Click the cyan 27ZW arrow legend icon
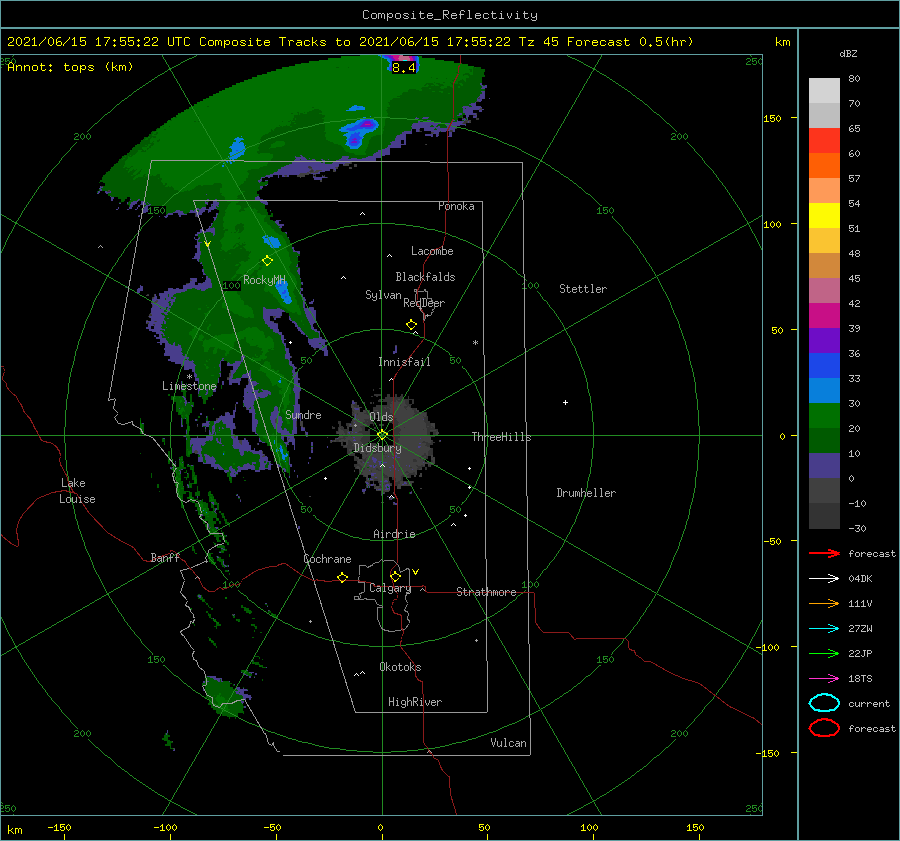 pos(824,629)
